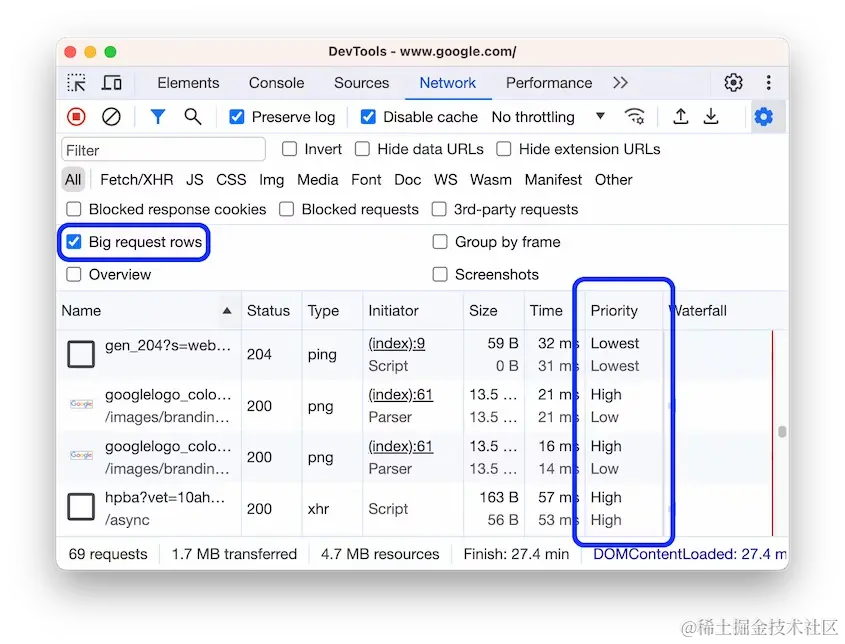The image size is (845, 644).
Task: Filter by CSS requests
Action: tap(231, 179)
